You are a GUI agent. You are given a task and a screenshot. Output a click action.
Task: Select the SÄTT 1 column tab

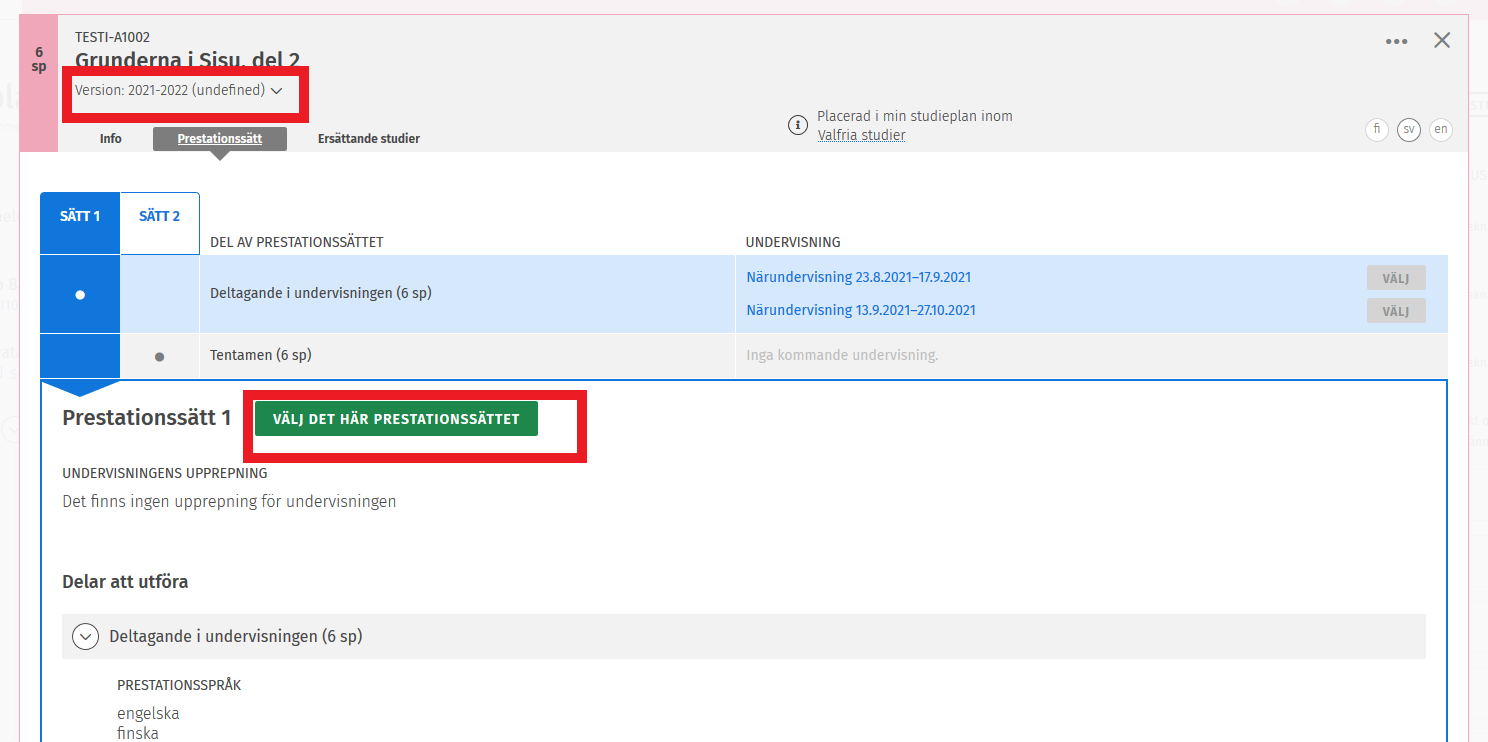coord(80,217)
